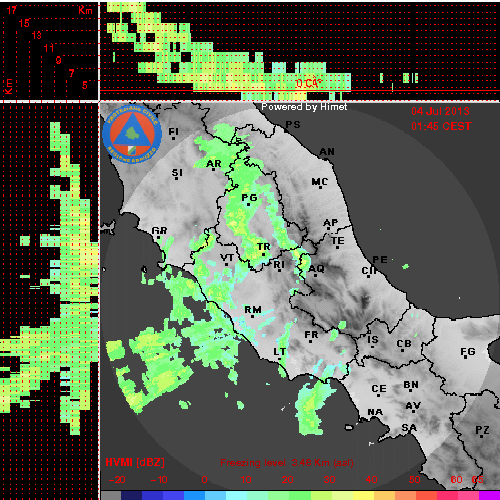Click the GR city label
The height and width of the screenshot is (500, 500).
click(x=159, y=230)
